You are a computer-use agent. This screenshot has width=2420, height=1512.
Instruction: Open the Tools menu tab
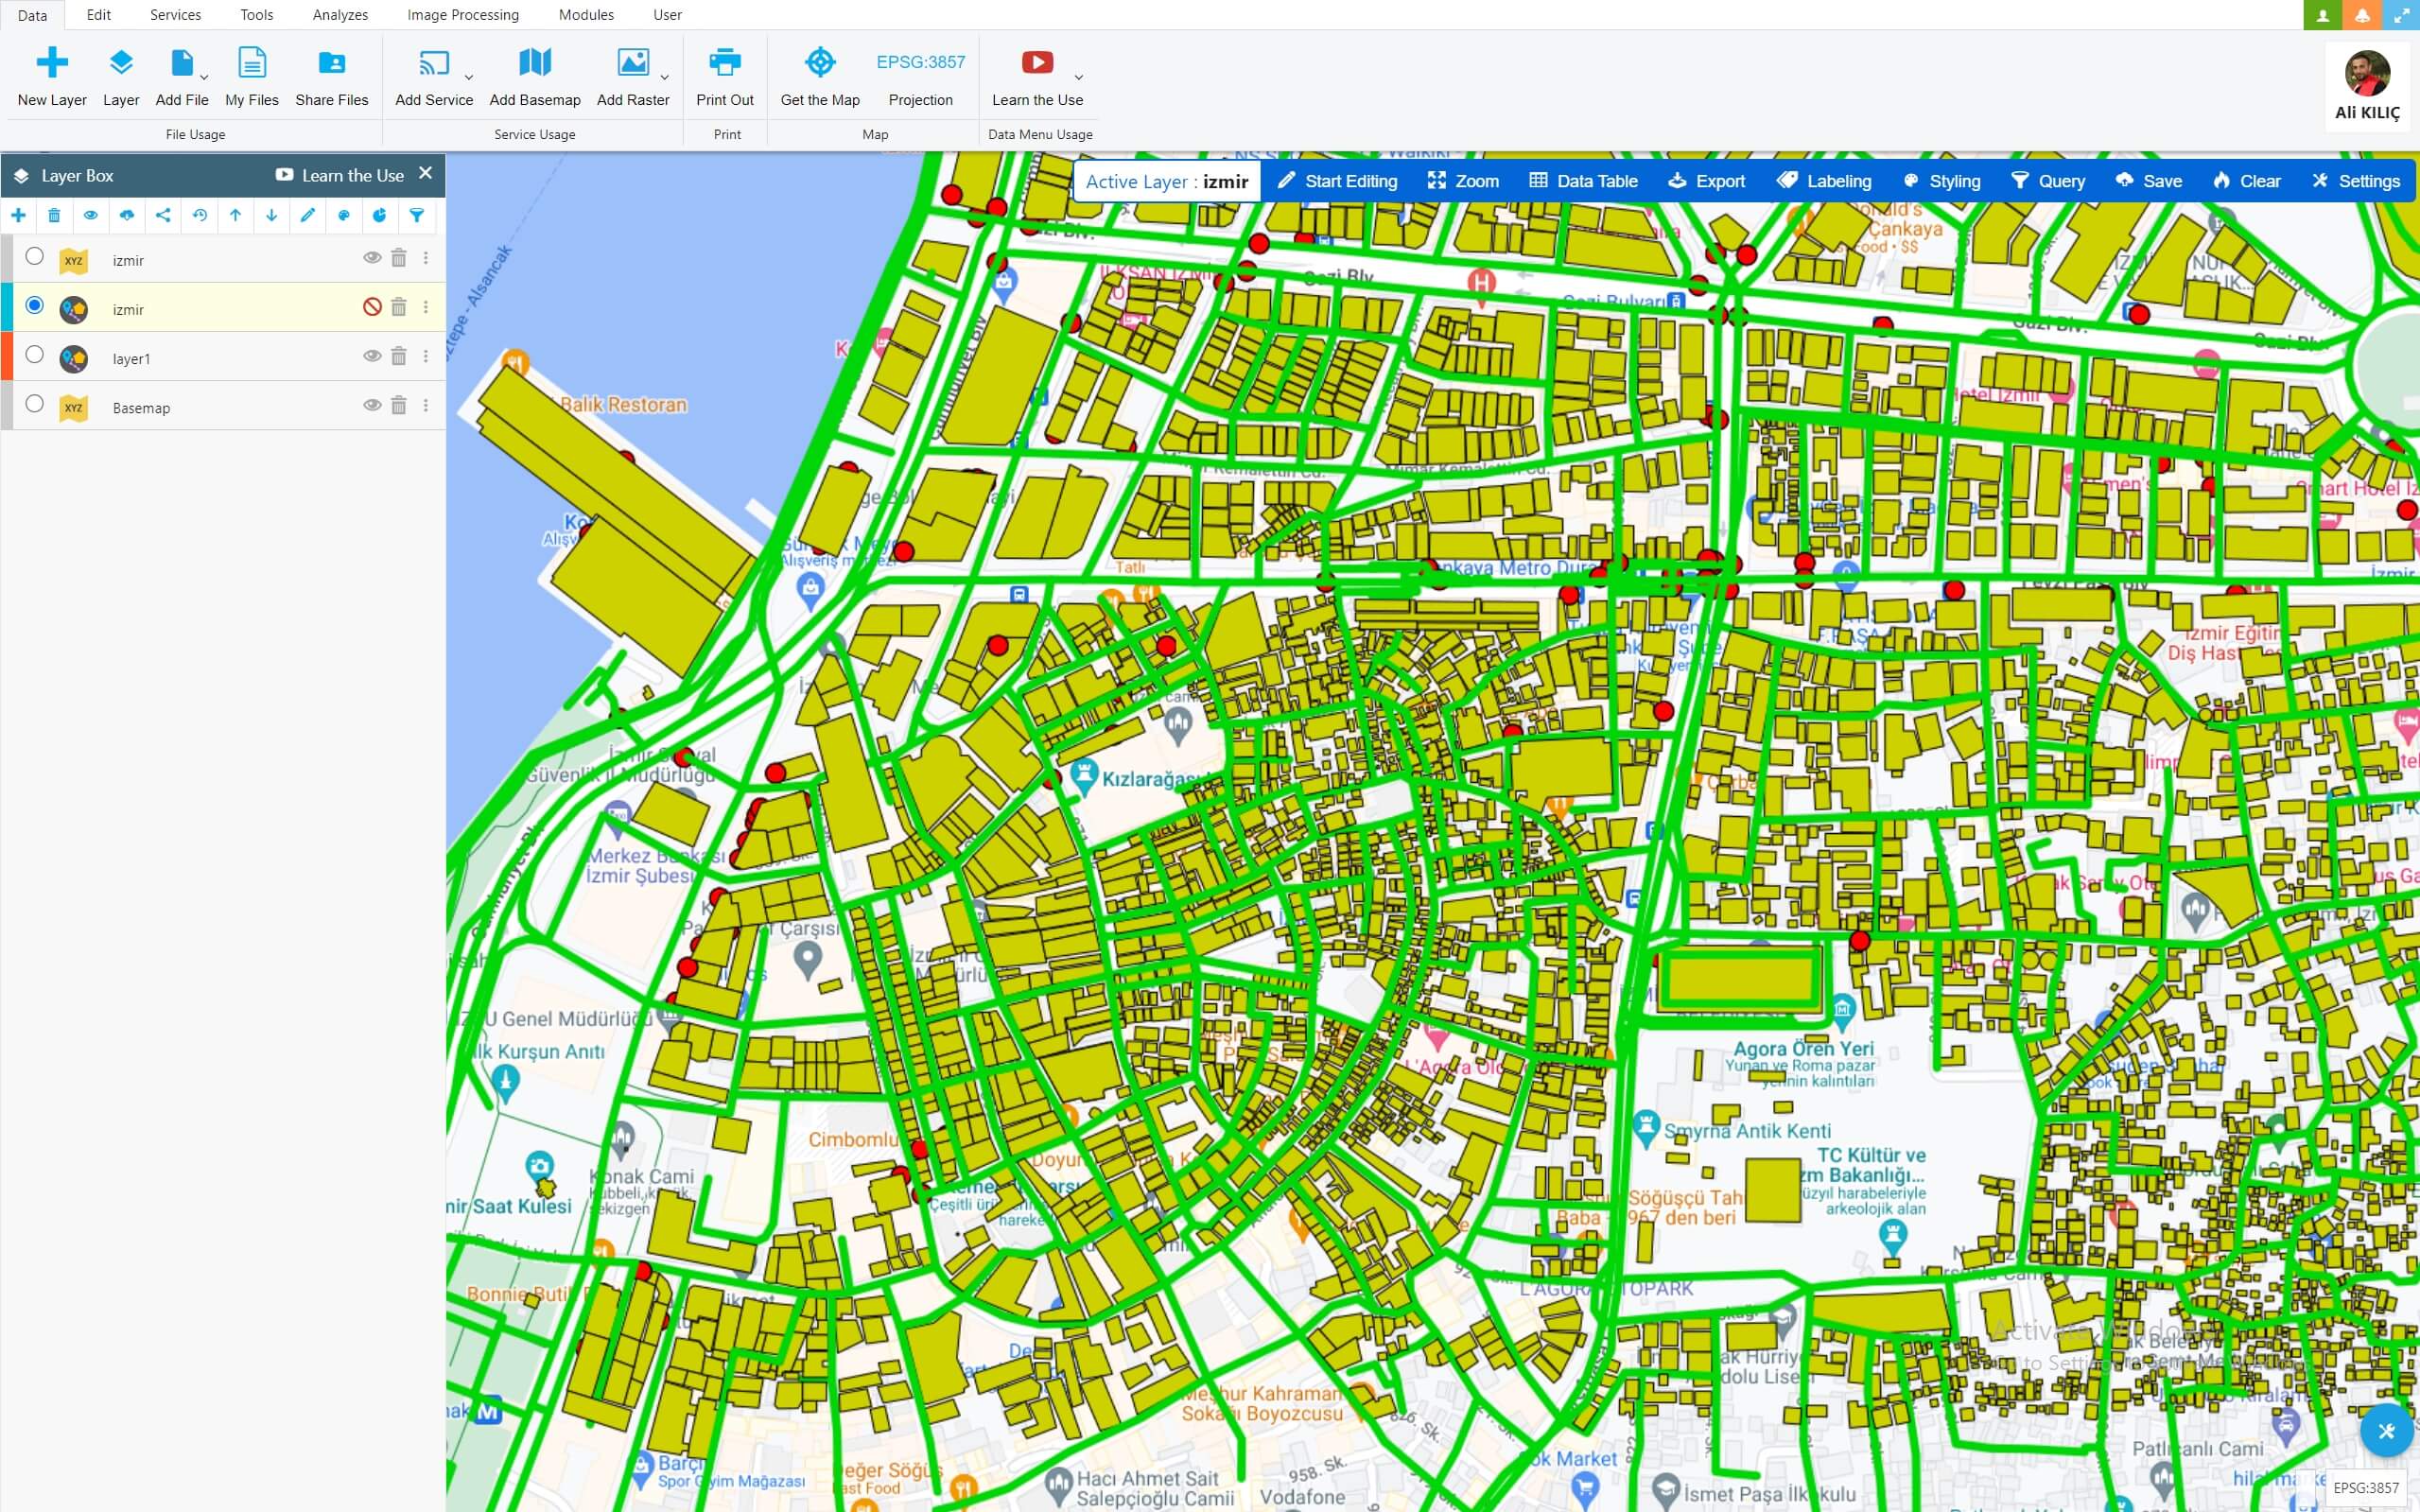[x=257, y=15]
